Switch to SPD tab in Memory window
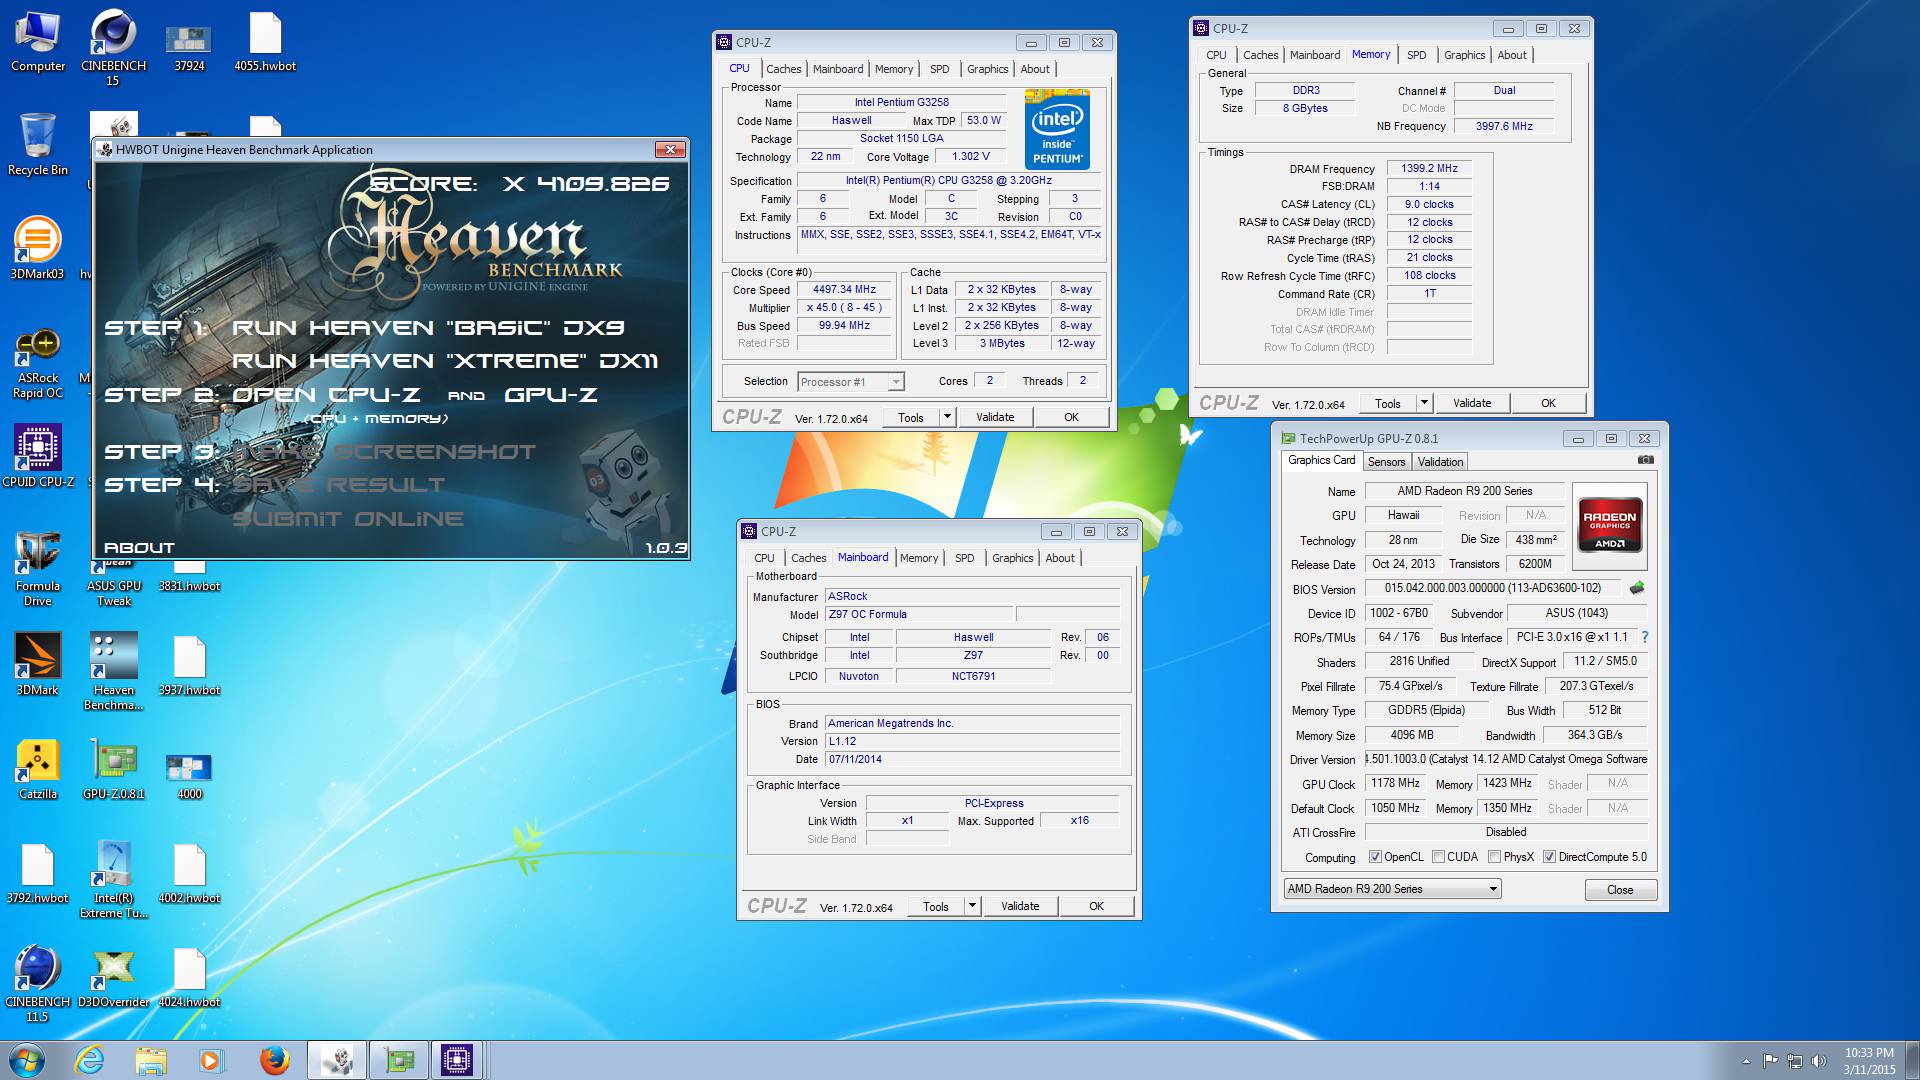This screenshot has height=1080, width=1920. pos(1416,55)
